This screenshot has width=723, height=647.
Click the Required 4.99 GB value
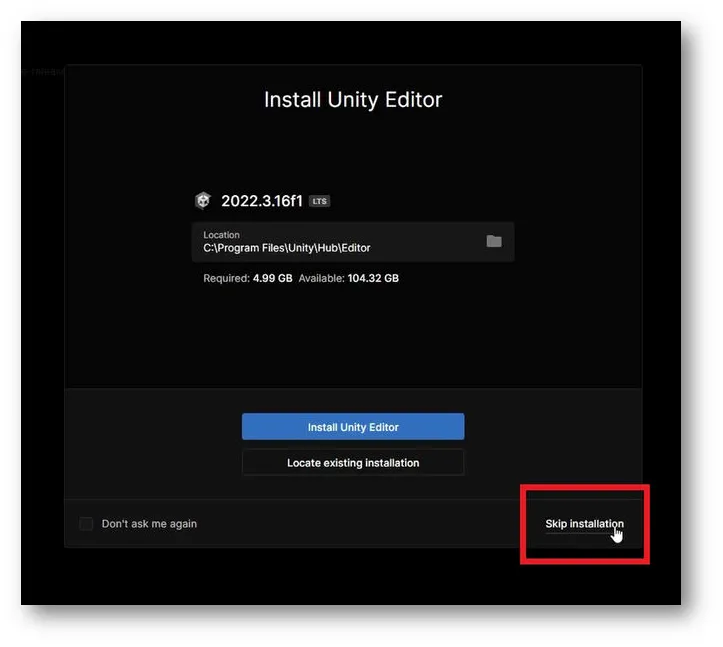(x=274, y=278)
